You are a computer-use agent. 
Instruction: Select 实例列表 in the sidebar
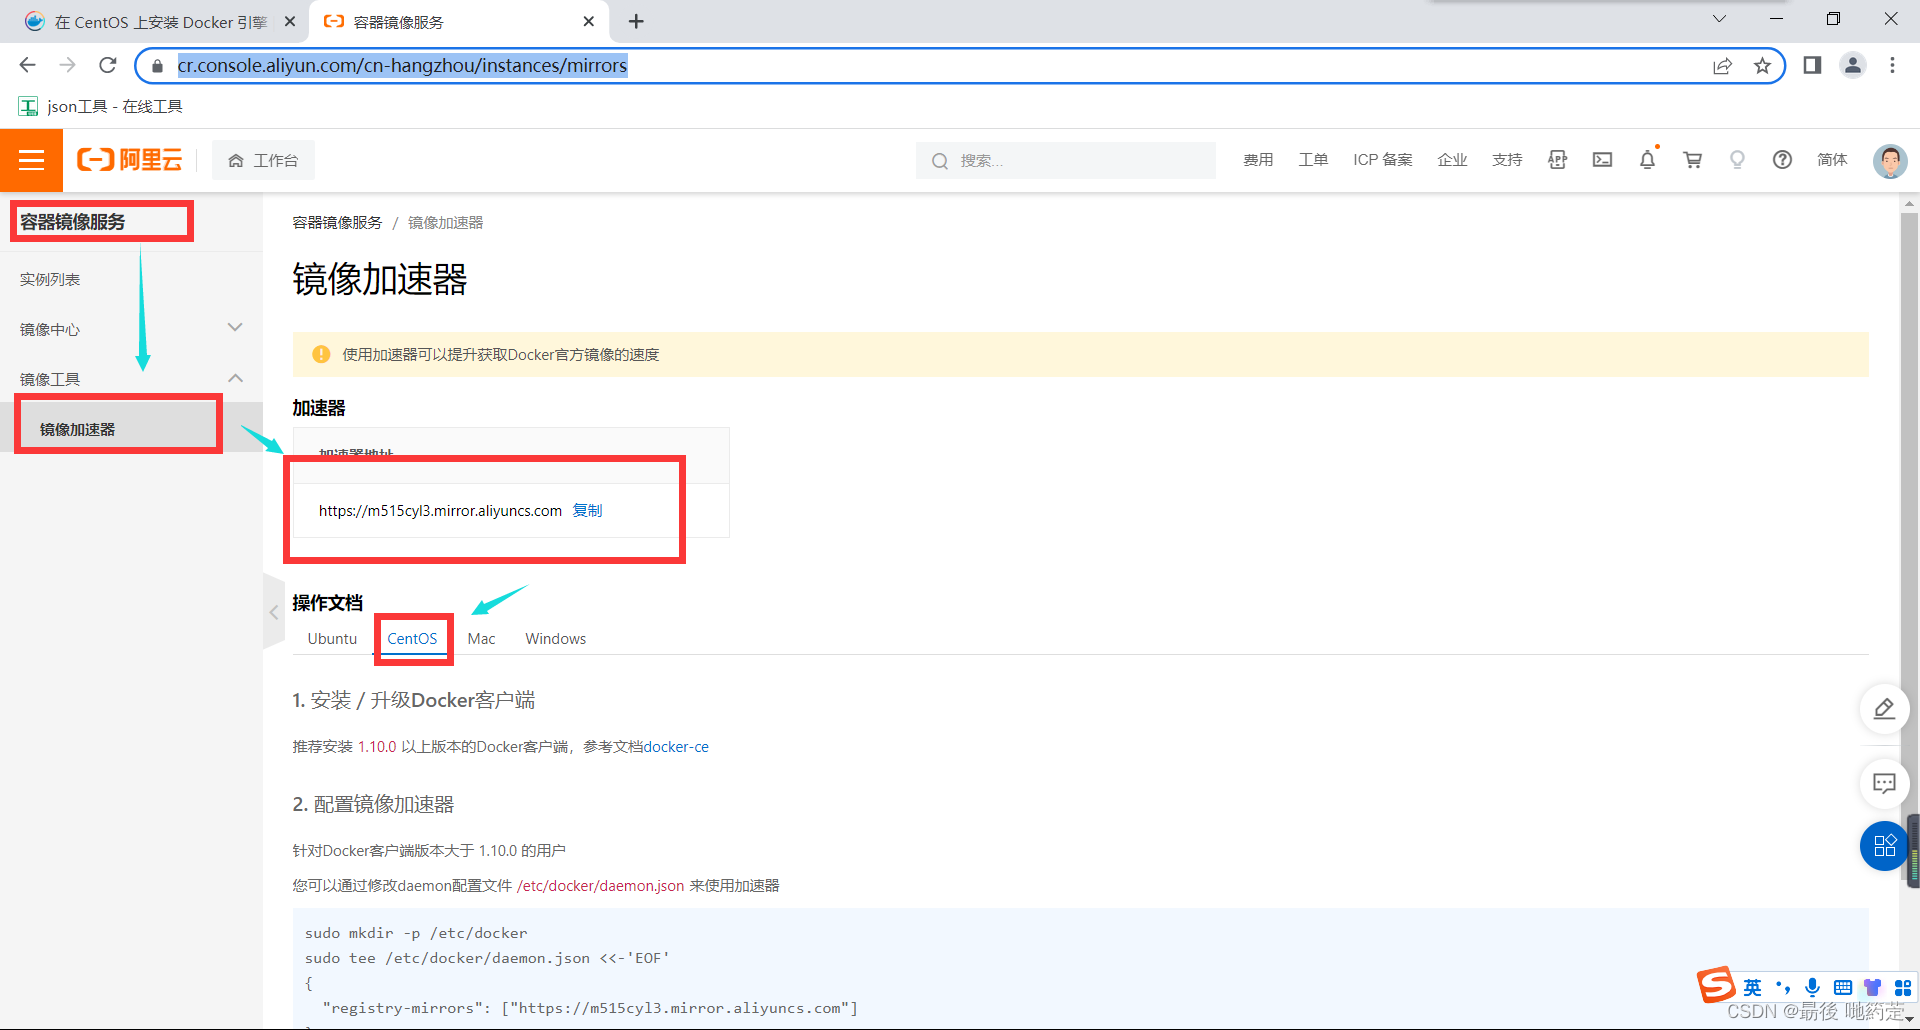click(x=50, y=279)
